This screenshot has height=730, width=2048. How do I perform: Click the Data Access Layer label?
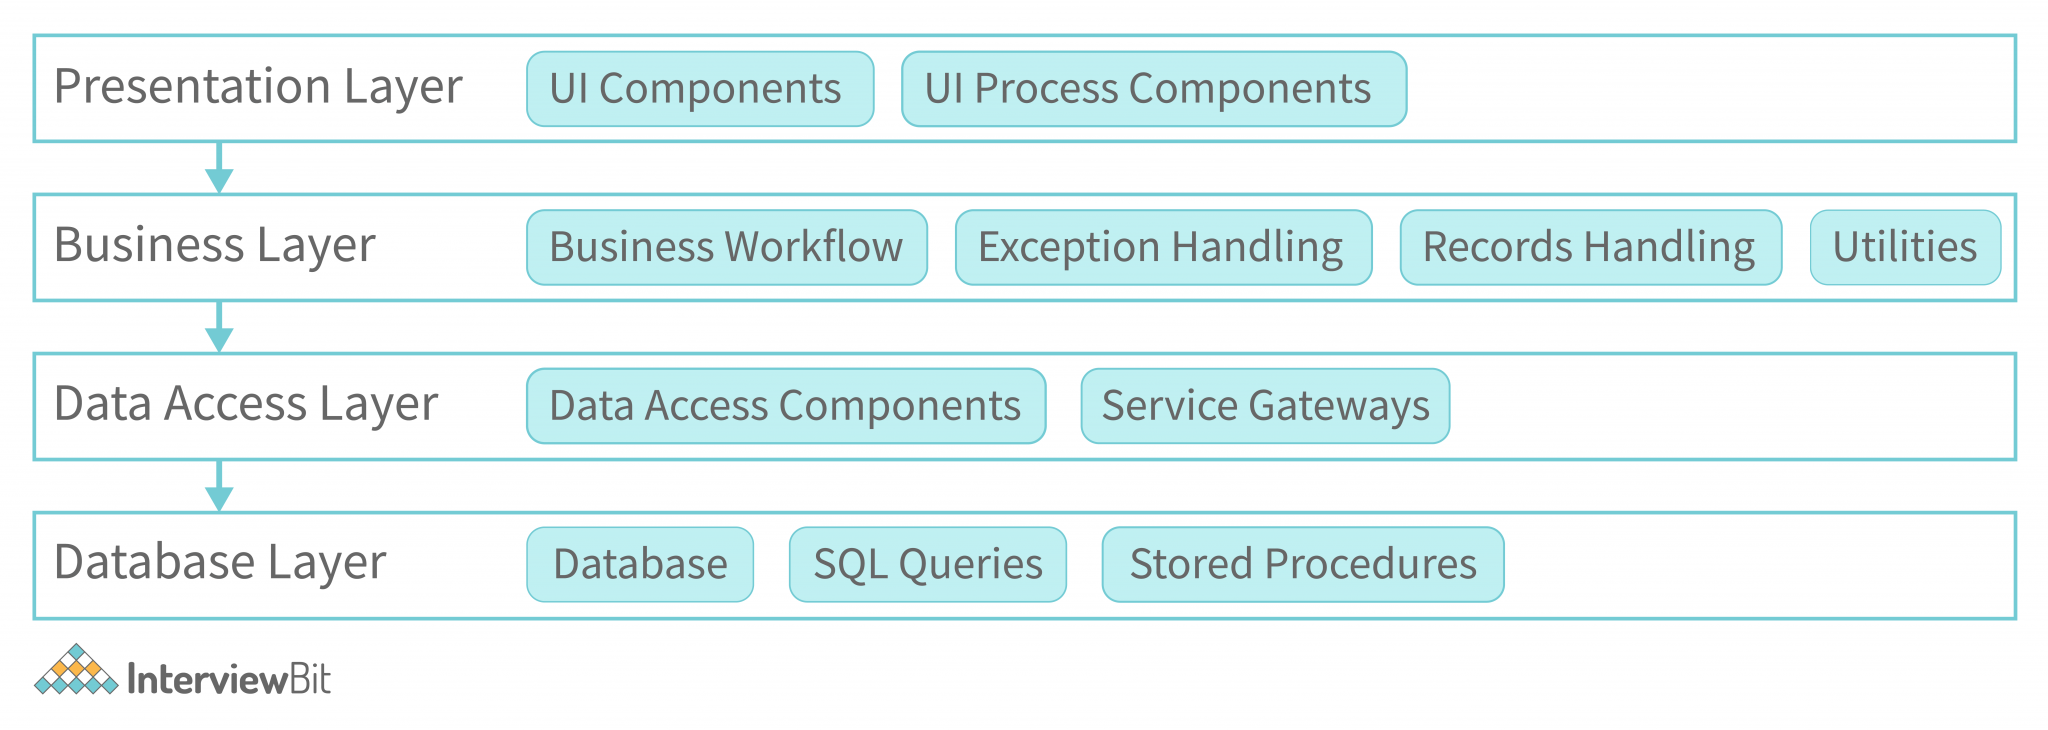pyautogui.click(x=246, y=404)
